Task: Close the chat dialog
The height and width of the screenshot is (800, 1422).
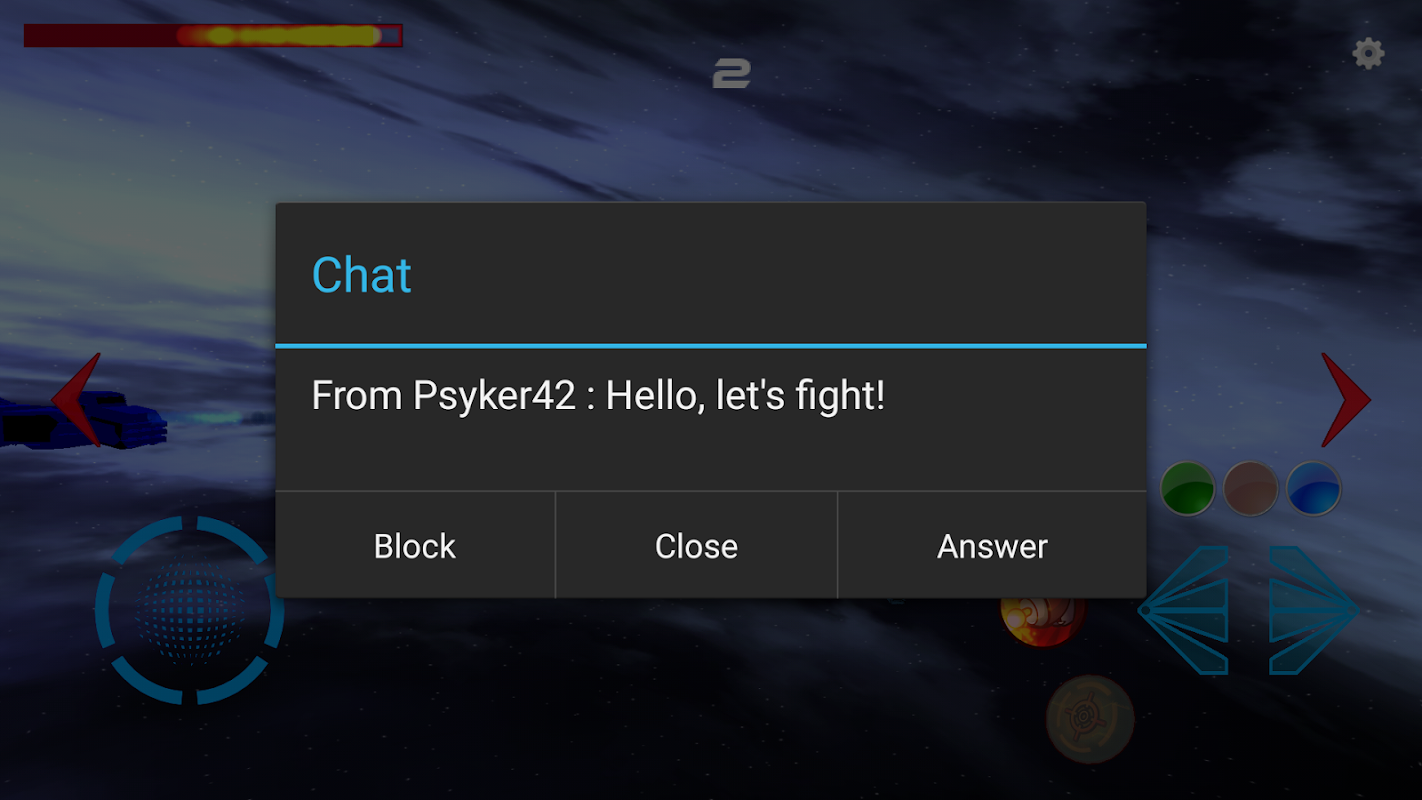Action: click(x=696, y=546)
